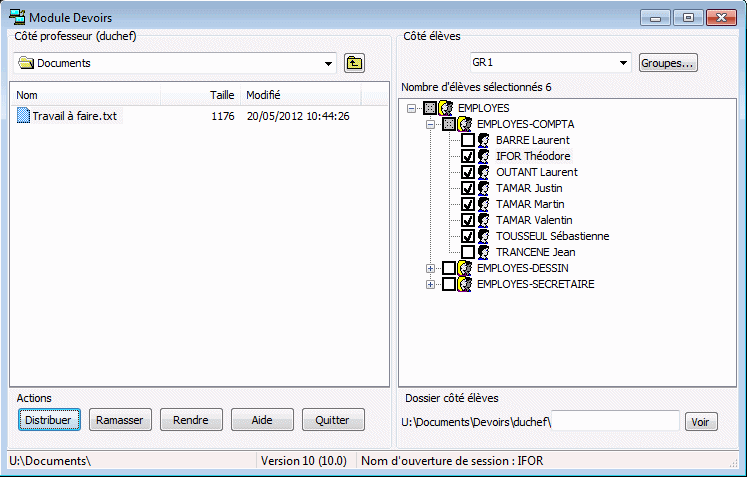Click the Voir button

701,422
